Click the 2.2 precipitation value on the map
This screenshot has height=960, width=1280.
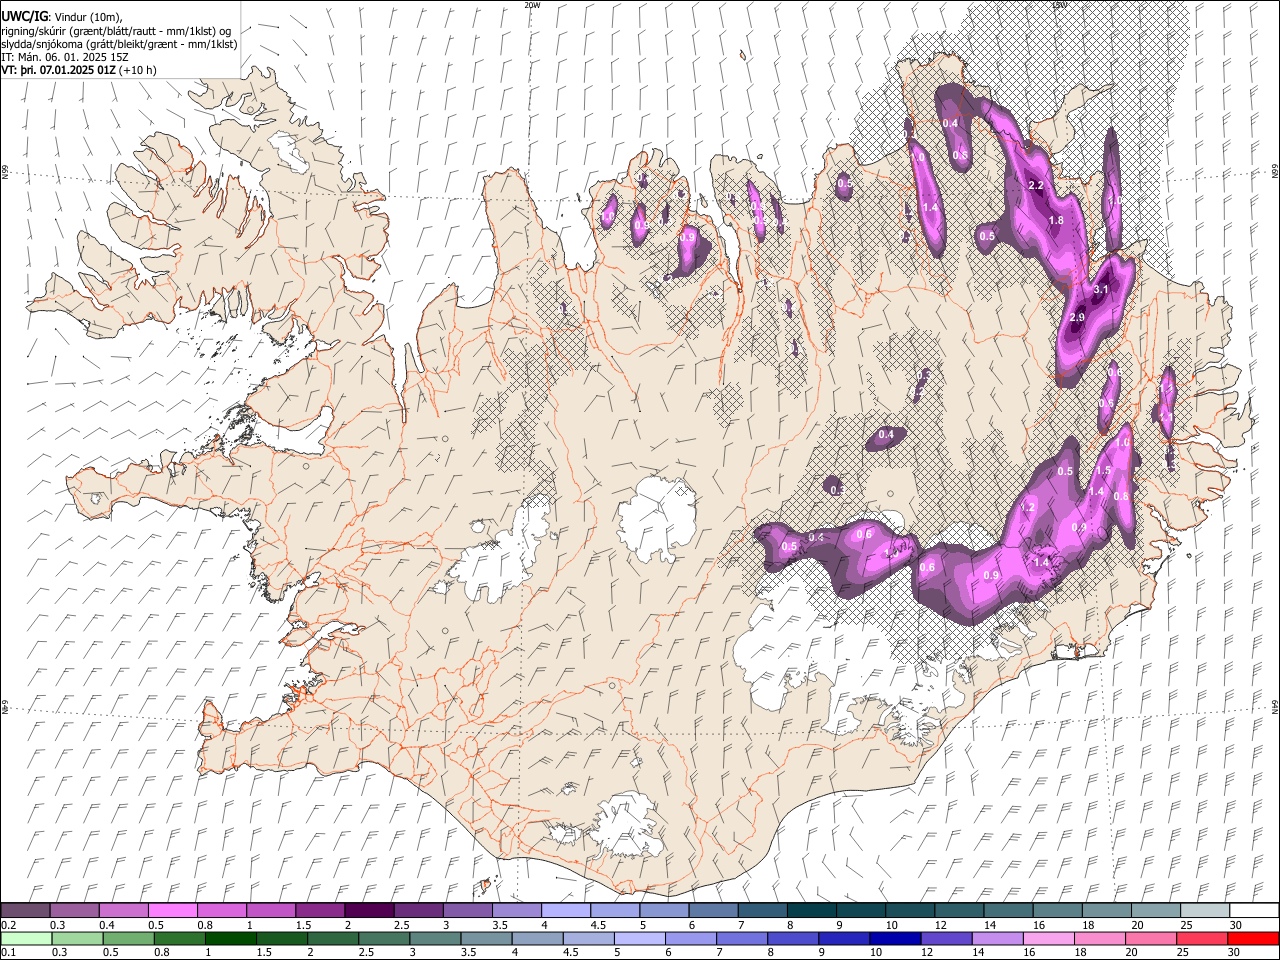click(x=1036, y=186)
